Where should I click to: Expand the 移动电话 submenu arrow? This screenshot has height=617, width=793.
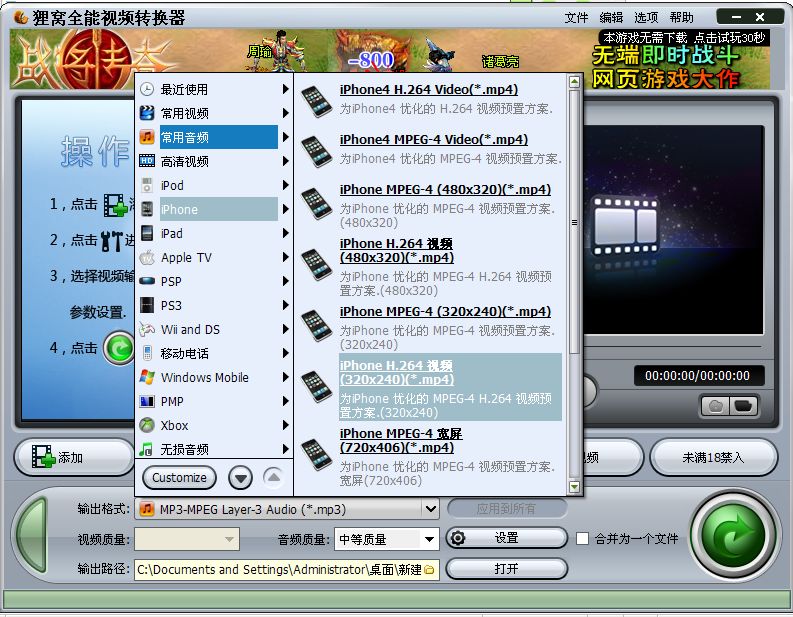[x=285, y=353]
